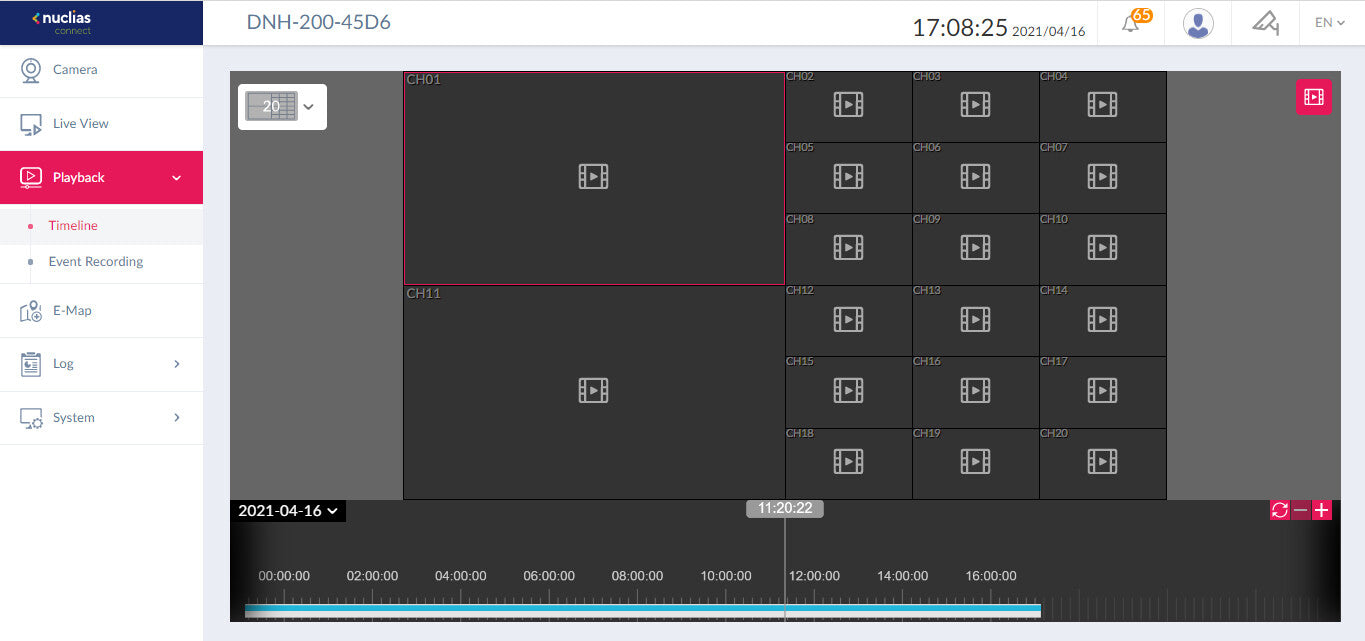Open the 2021-04-16 date dropdown
Image resolution: width=1365 pixels, height=641 pixels.
(288, 511)
